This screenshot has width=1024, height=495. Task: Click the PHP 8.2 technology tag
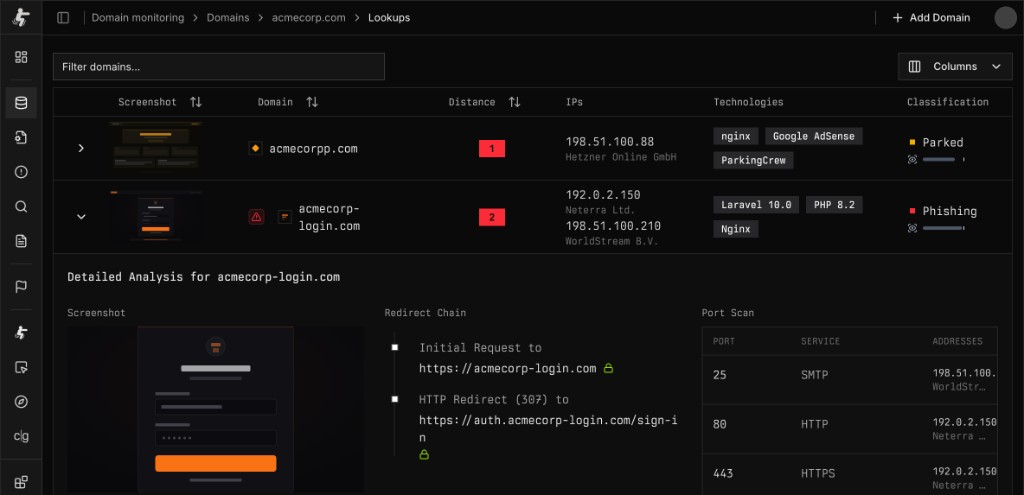834,204
